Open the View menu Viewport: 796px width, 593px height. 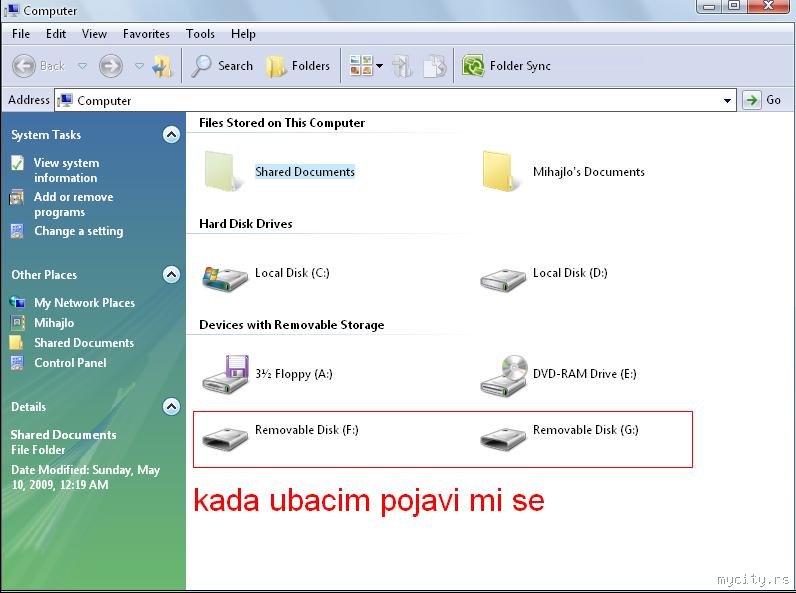point(94,34)
